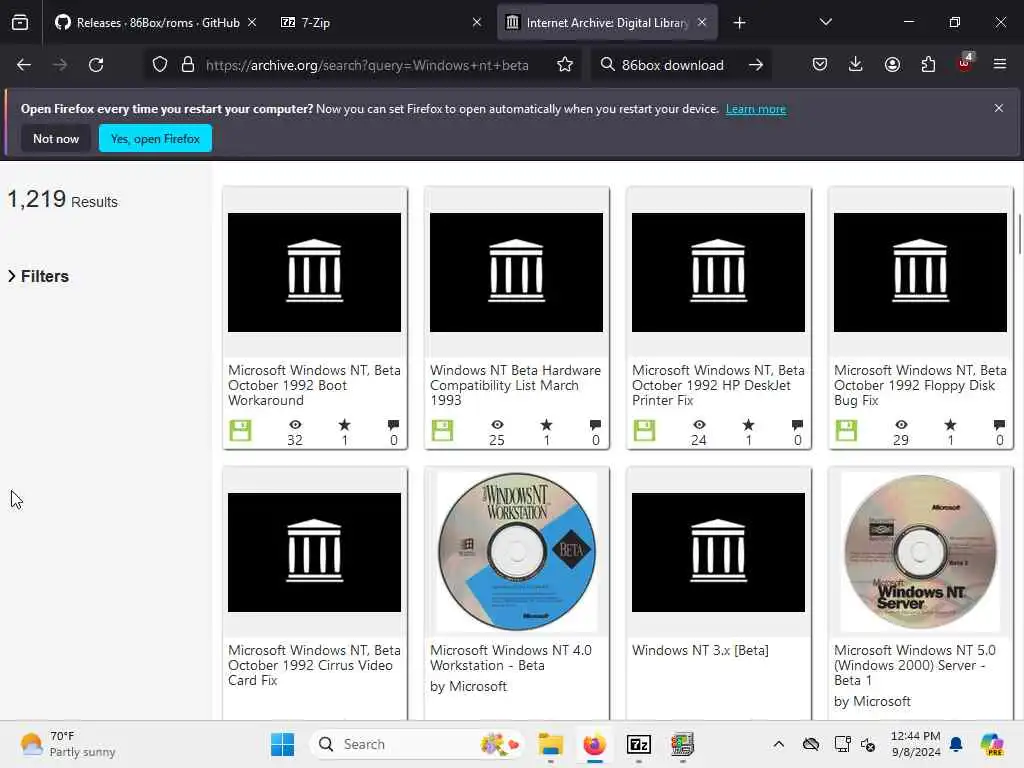
Task: Open the tracking protection shield icon
Action: point(160,65)
